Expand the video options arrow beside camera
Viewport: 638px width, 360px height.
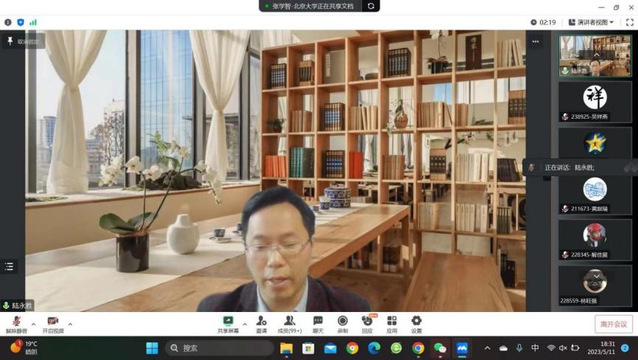pos(70,324)
